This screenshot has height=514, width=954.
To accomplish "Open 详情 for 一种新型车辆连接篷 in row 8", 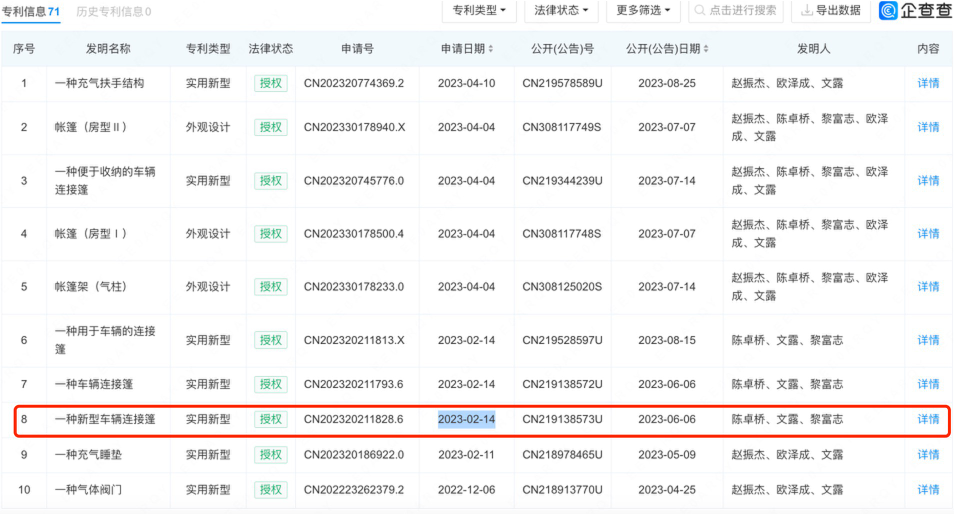I will tap(928, 419).
